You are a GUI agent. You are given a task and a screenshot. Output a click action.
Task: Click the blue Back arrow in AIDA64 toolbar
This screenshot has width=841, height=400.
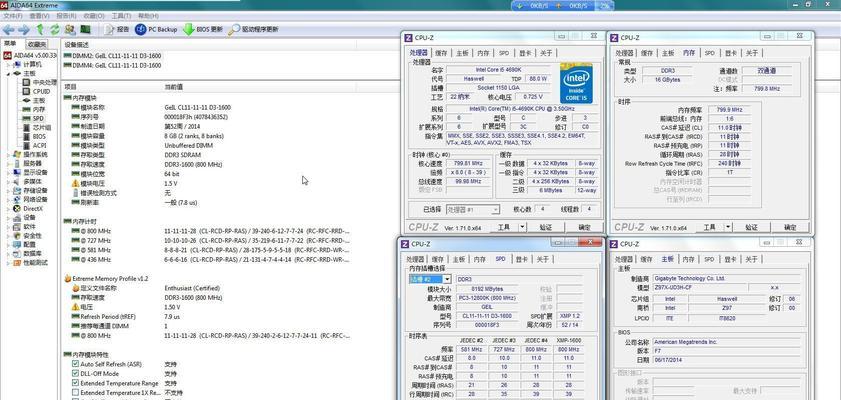point(9,29)
